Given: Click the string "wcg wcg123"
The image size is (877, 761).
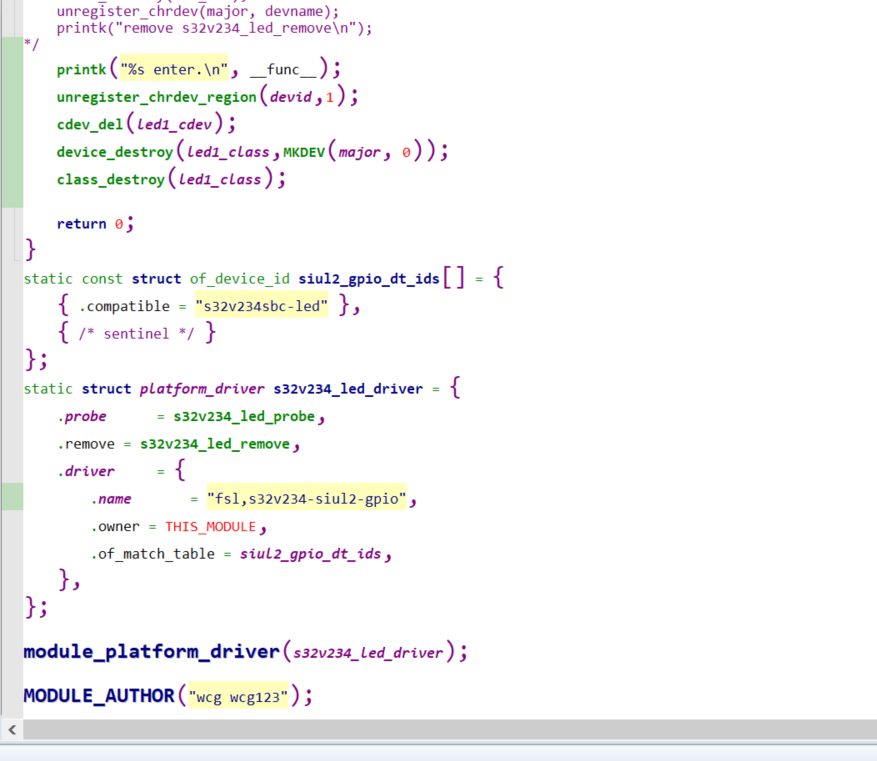Looking at the screenshot, I should coord(238,697).
